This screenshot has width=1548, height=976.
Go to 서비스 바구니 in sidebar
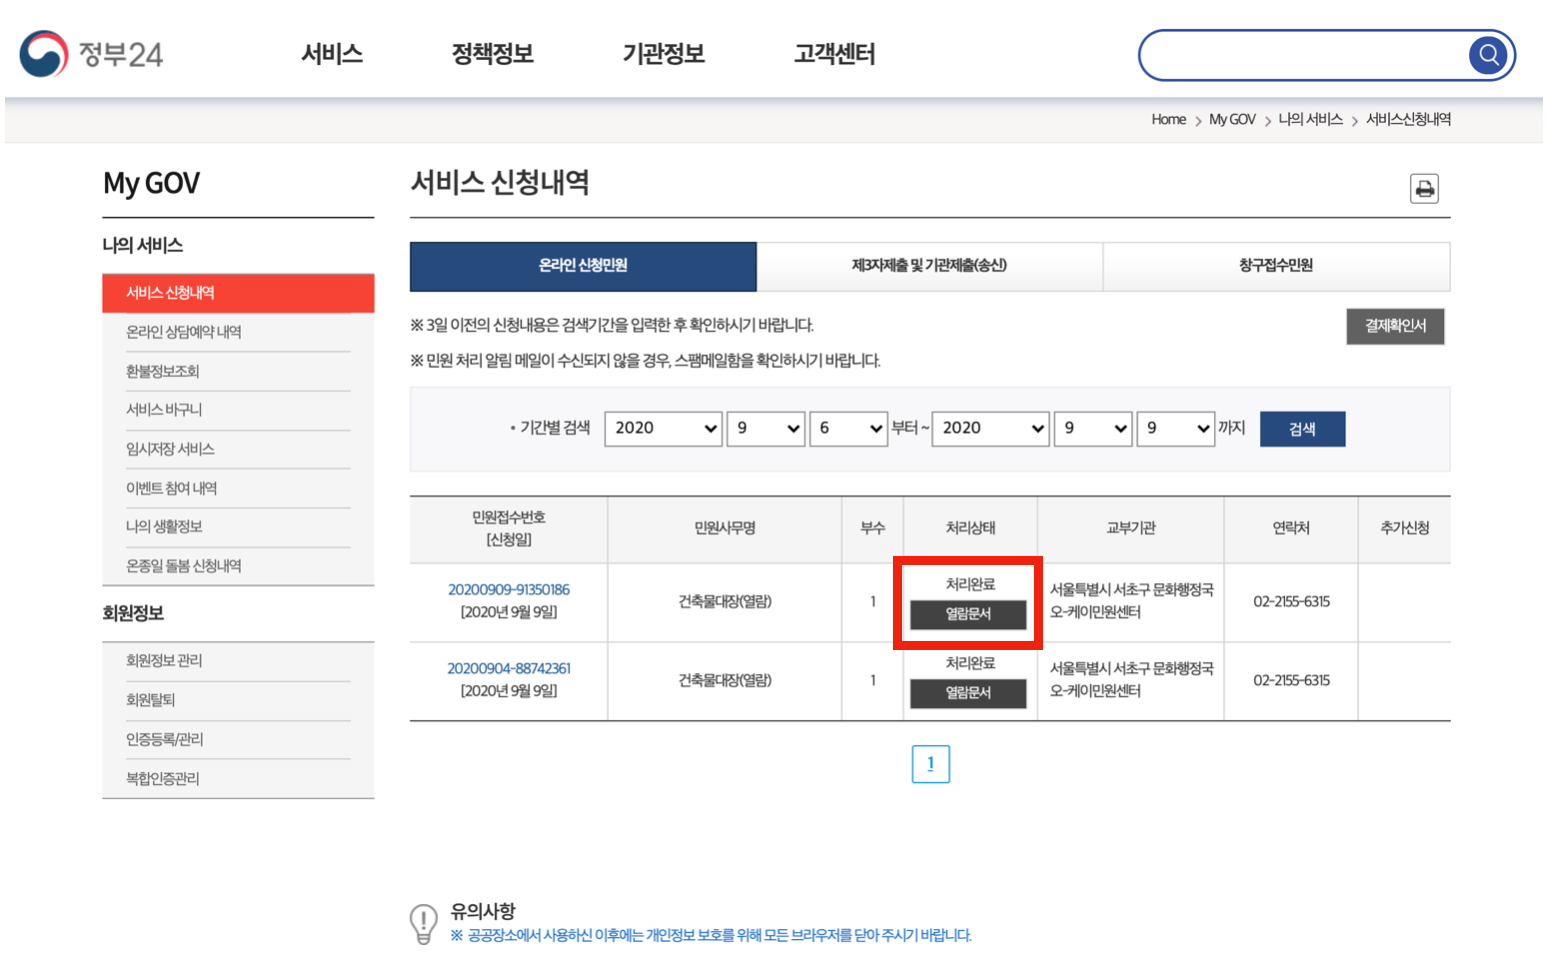point(164,410)
